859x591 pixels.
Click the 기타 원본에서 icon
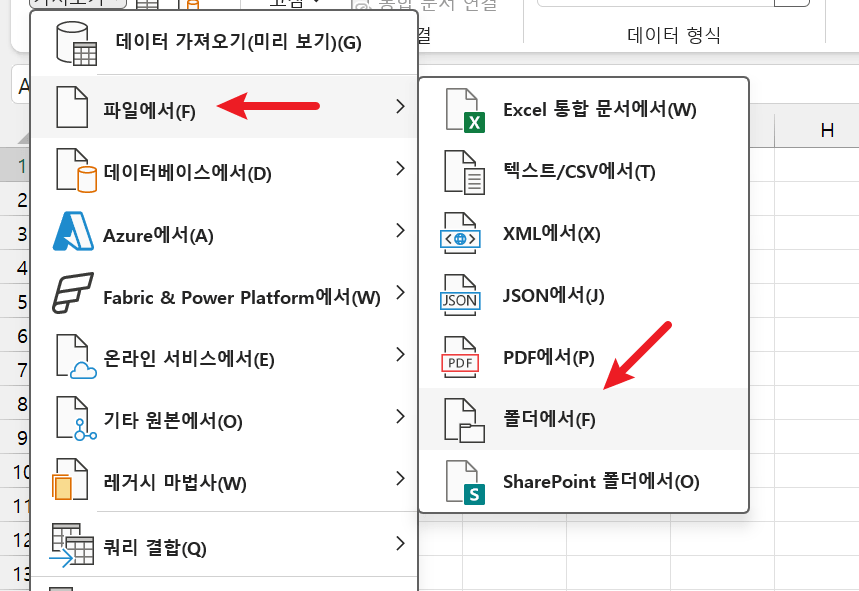coord(77,419)
